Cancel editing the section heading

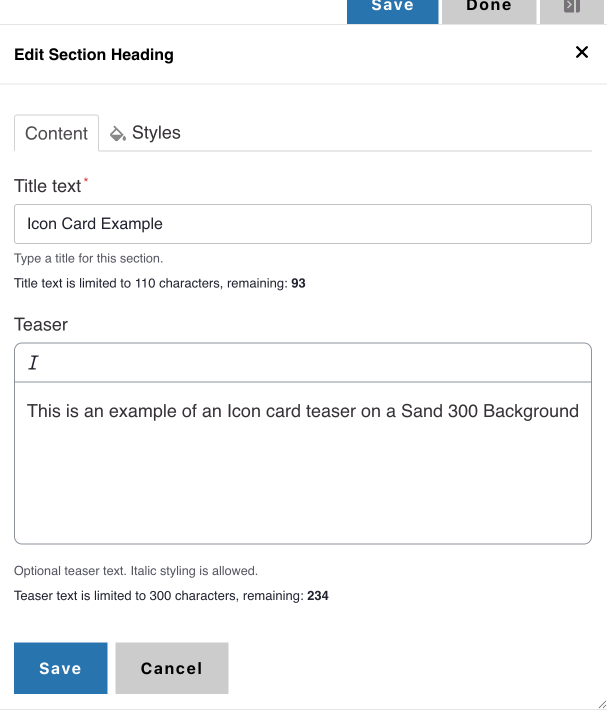pos(172,668)
